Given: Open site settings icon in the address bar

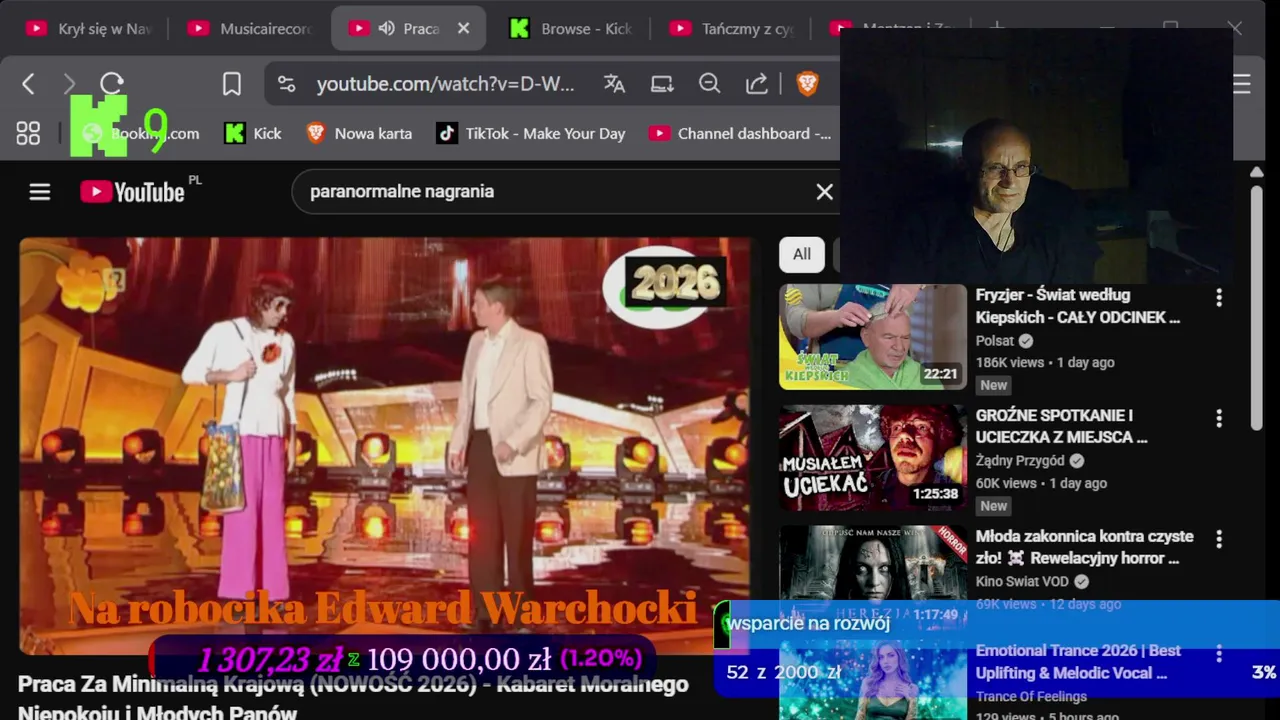Looking at the screenshot, I should (286, 84).
